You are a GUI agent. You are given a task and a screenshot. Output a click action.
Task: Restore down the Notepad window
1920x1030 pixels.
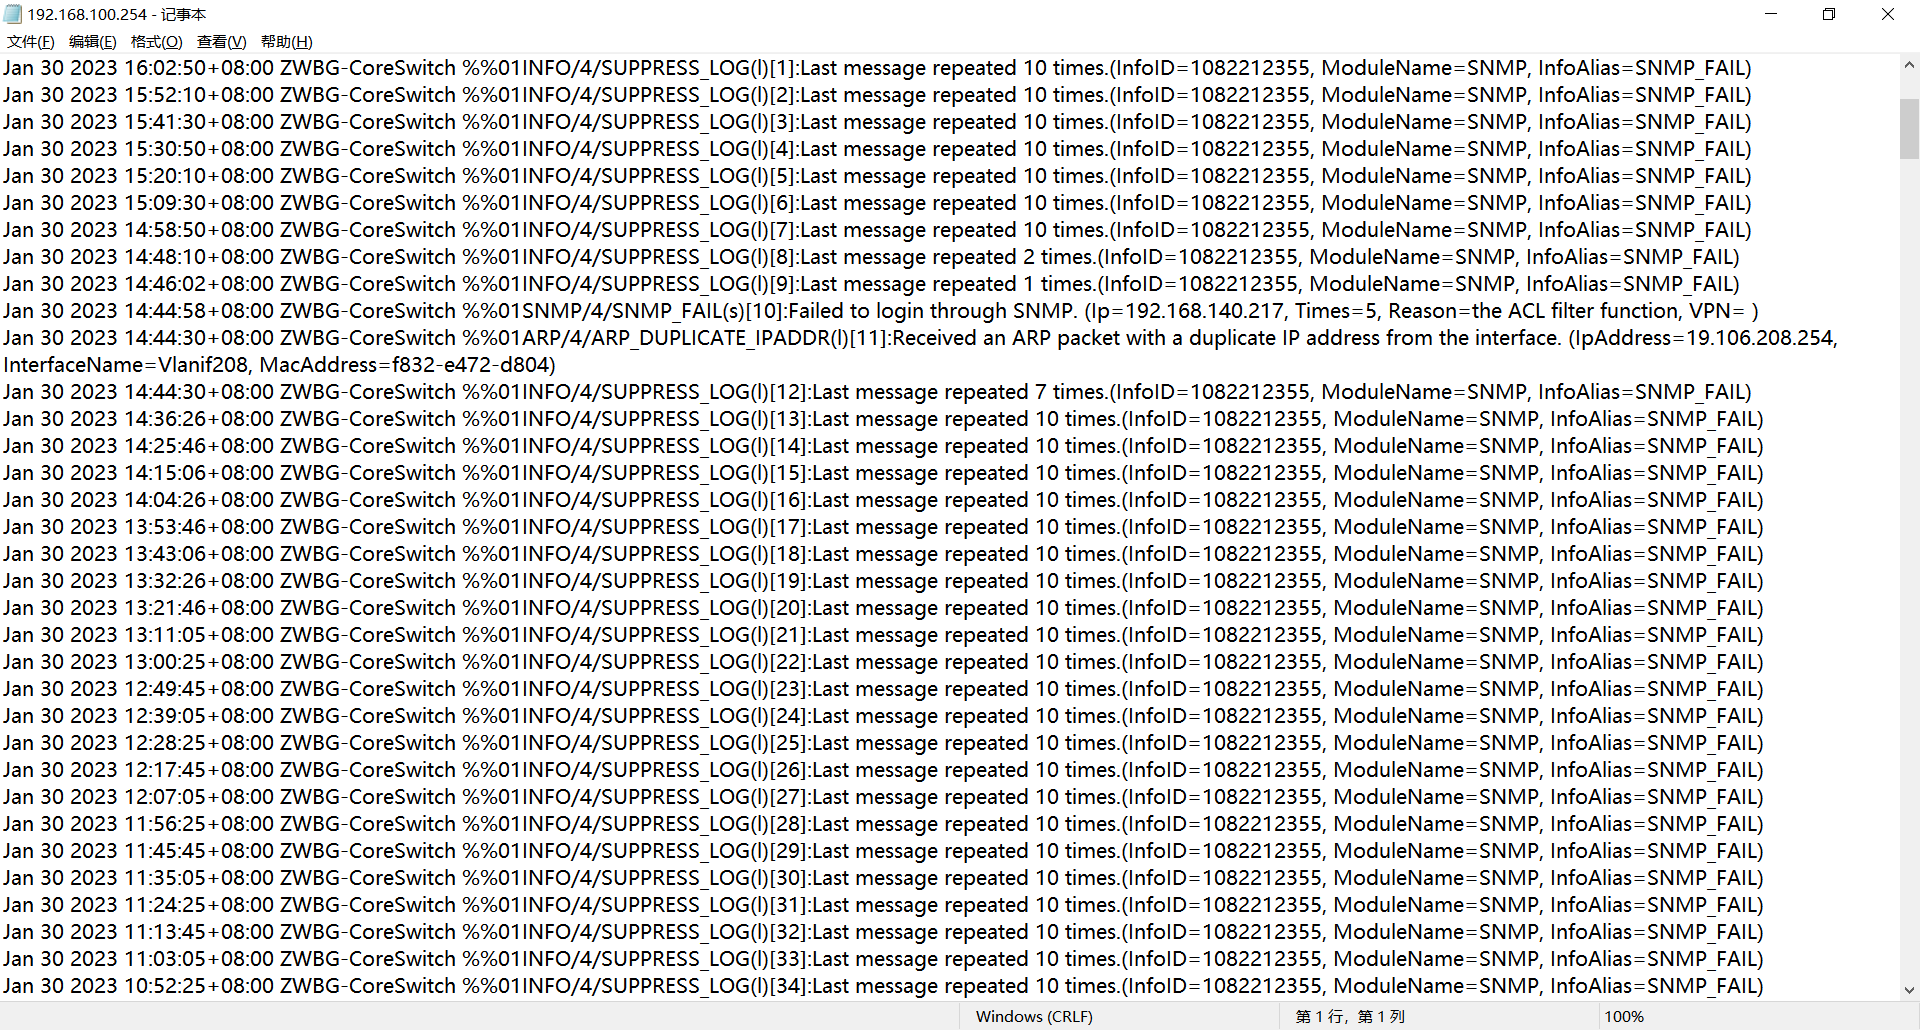(x=1829, y=14)
